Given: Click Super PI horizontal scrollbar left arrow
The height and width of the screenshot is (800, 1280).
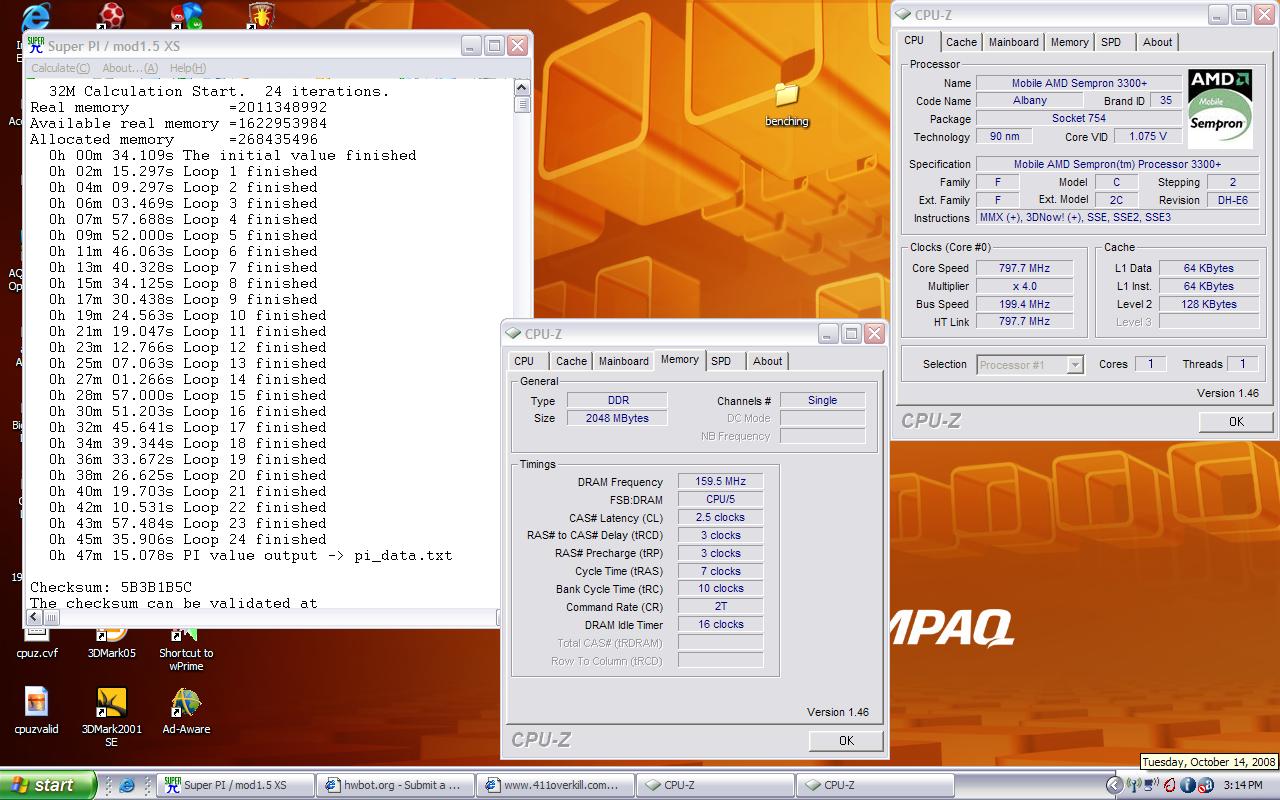Looking at the screenshot, I should (x=33, y=618).
